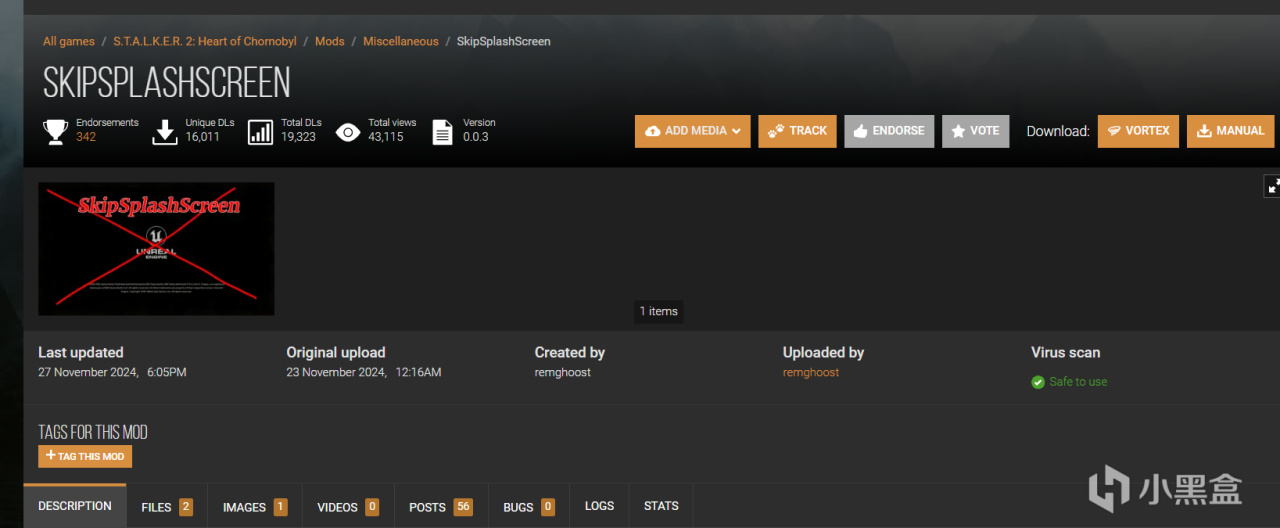This screenshot has width=1280, height=528.
Task: Click the Endorsements trophy icon
Action: 57,131
